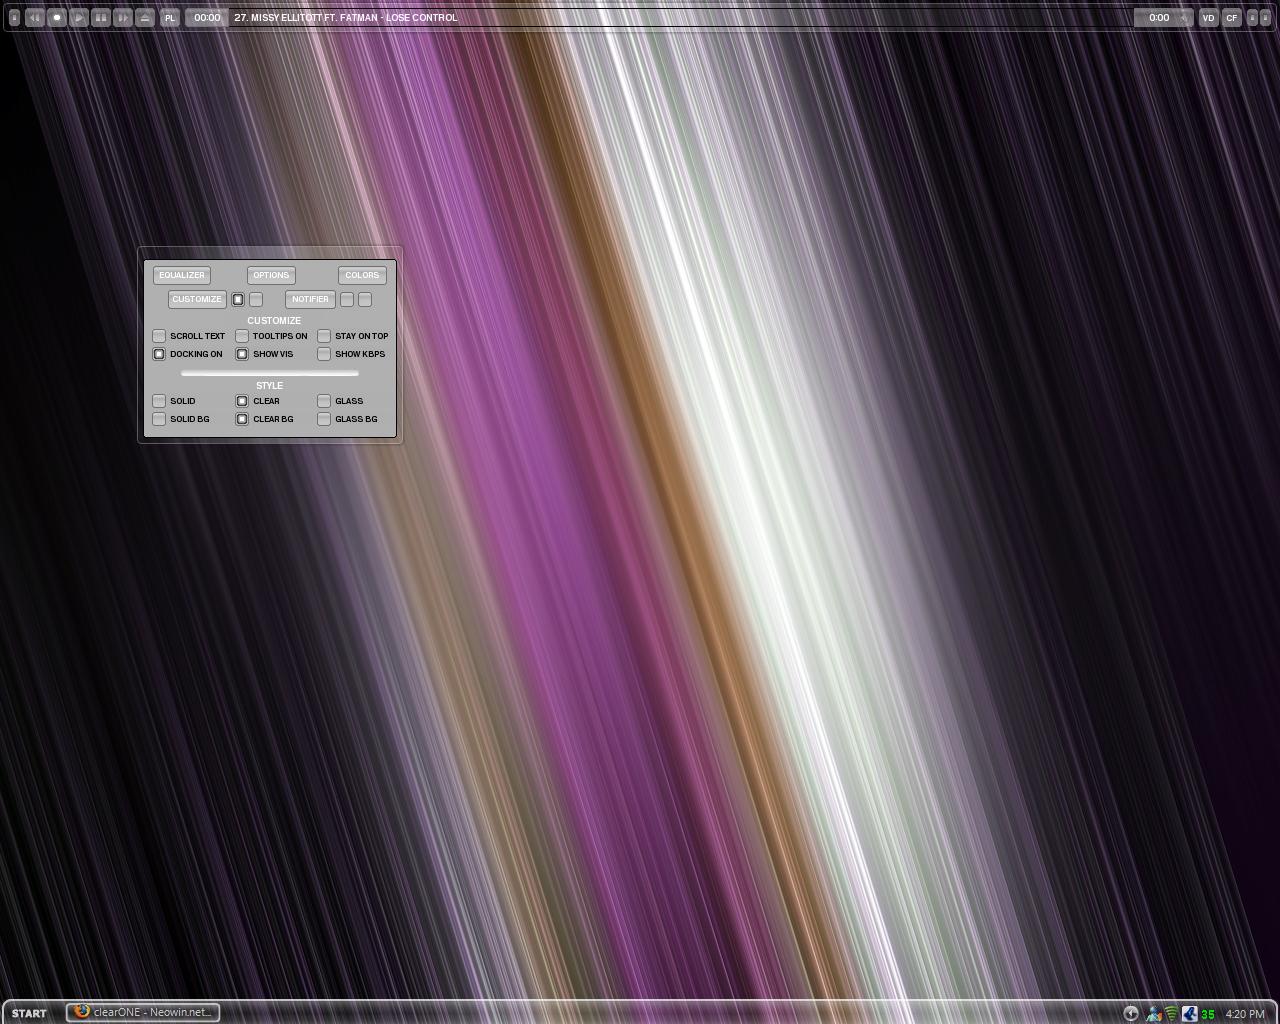Toggle the second box right of Notifier
This screenshot has height=1024, width=1280.
click(x=365, y=299)
